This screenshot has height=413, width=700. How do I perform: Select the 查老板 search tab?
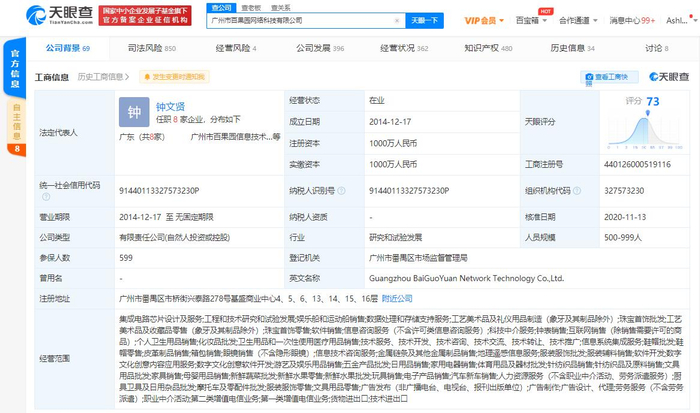[251, 8]
